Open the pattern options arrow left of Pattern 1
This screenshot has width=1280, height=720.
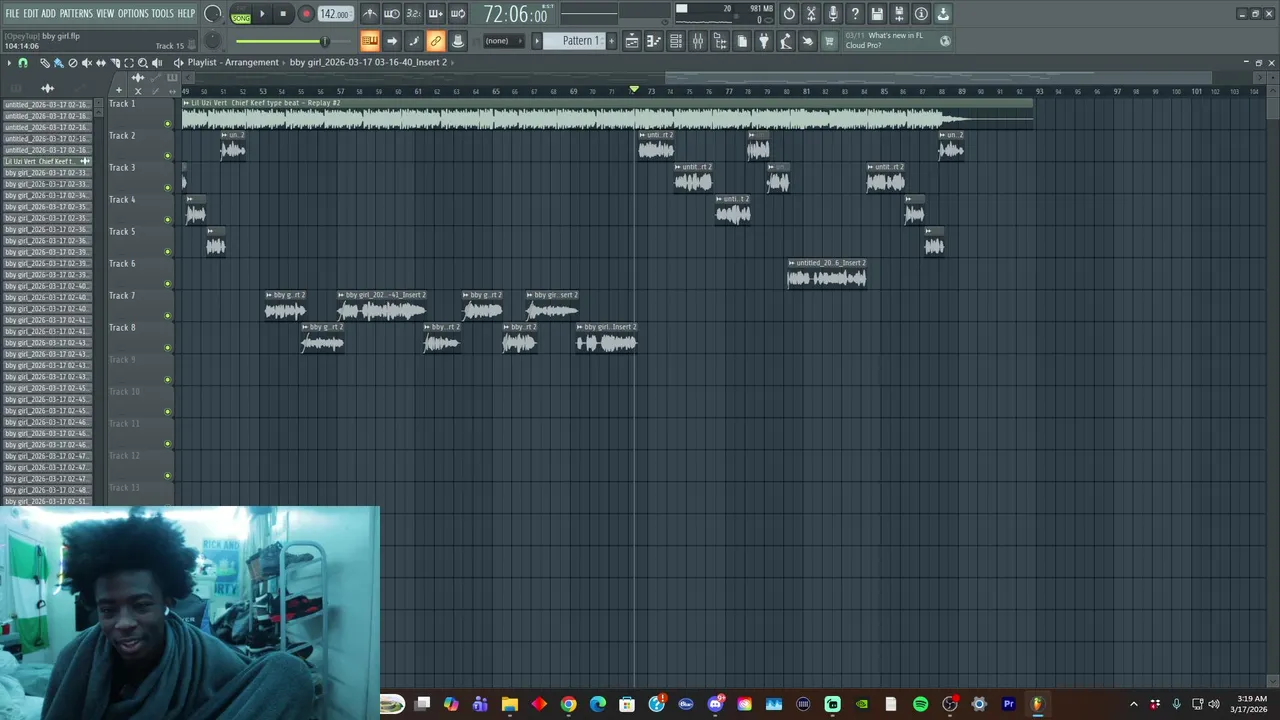[537, 41]
